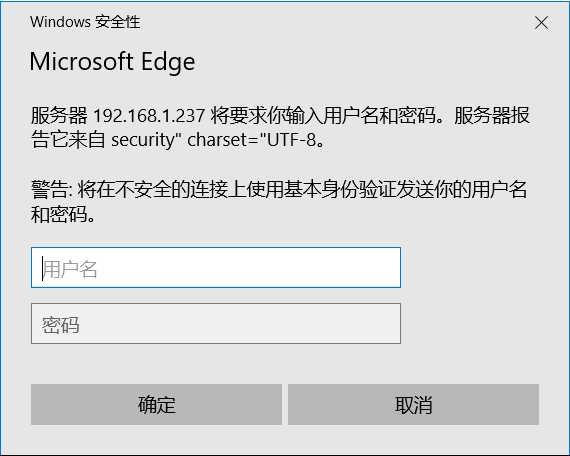Close the Windows 安全性 dialog with X
570x456 pixels.
pyautogui.click(x=541, y=23)
